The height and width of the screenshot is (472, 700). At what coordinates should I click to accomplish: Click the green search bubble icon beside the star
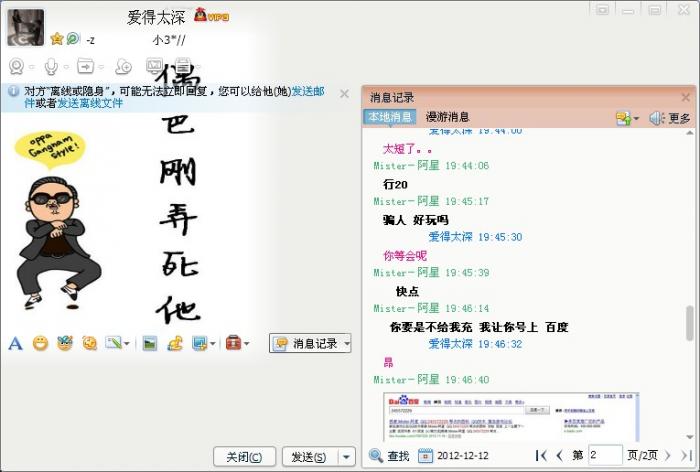(x=73, y=39)
